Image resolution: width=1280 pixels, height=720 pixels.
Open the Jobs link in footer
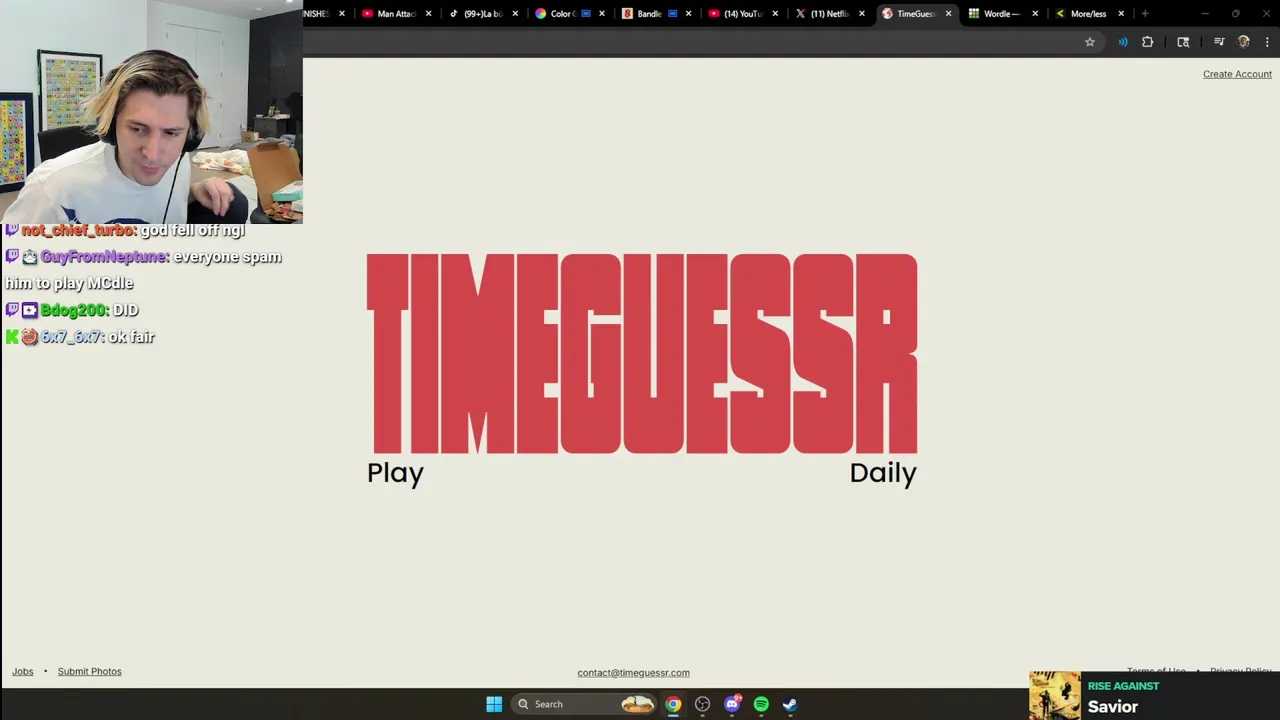(23, 672)
